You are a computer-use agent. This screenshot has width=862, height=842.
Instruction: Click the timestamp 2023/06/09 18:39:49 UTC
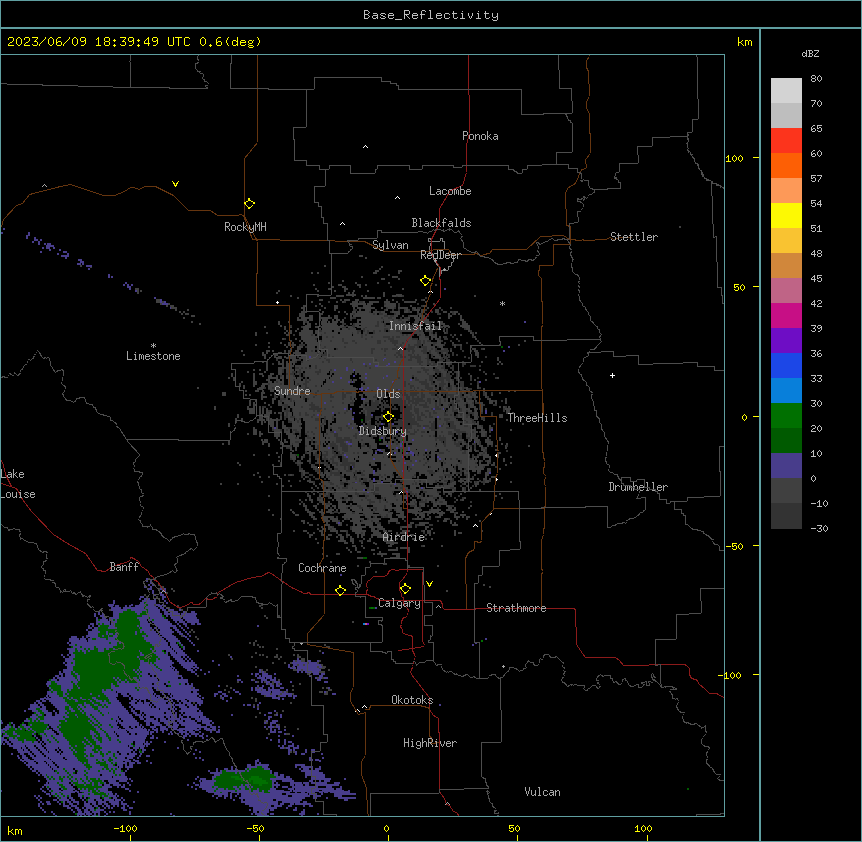click(100, 42)
